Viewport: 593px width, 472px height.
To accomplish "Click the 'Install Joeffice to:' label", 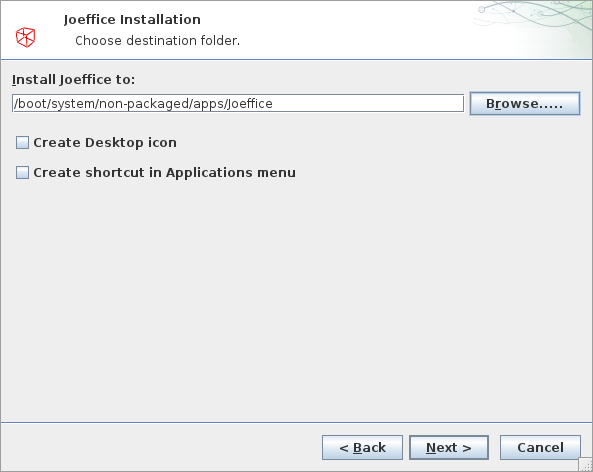I will pyautogui.click(x=73, y=79).
